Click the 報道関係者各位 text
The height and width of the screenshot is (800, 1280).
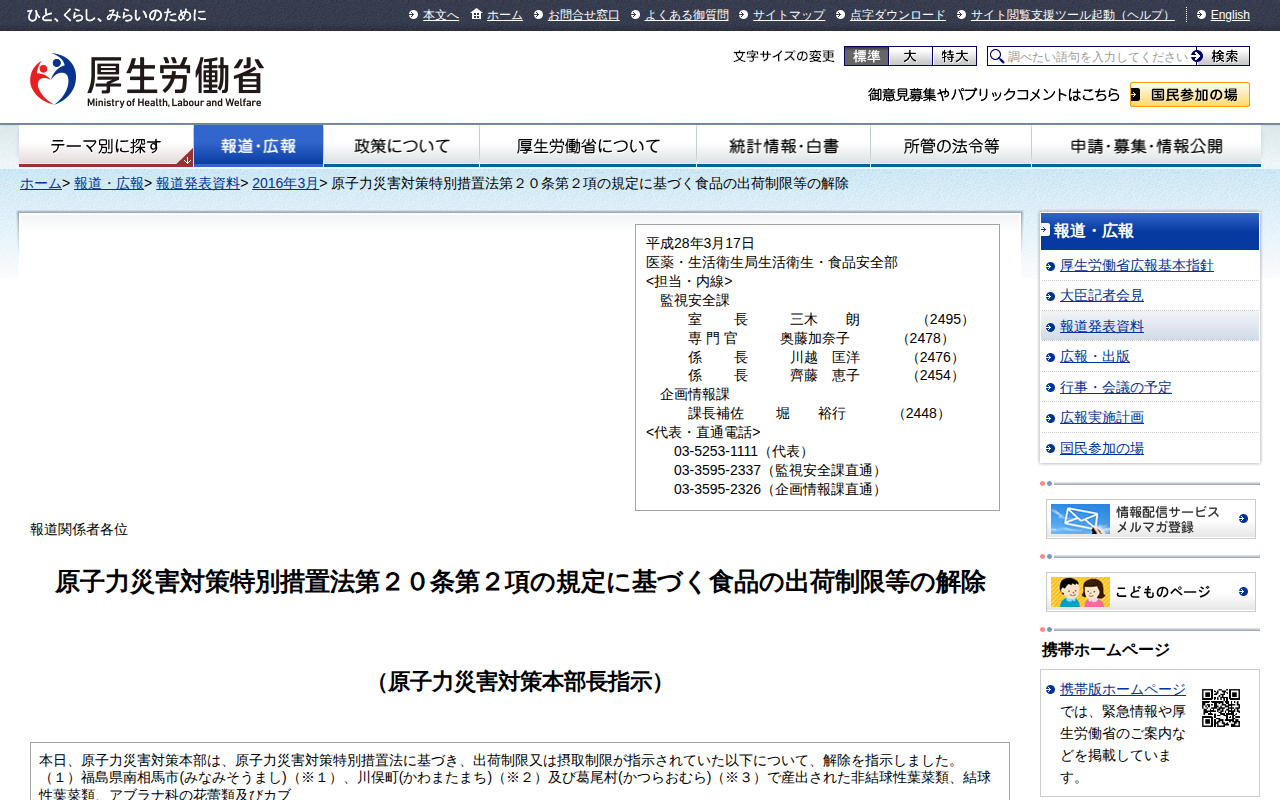(x=79, y=530)
